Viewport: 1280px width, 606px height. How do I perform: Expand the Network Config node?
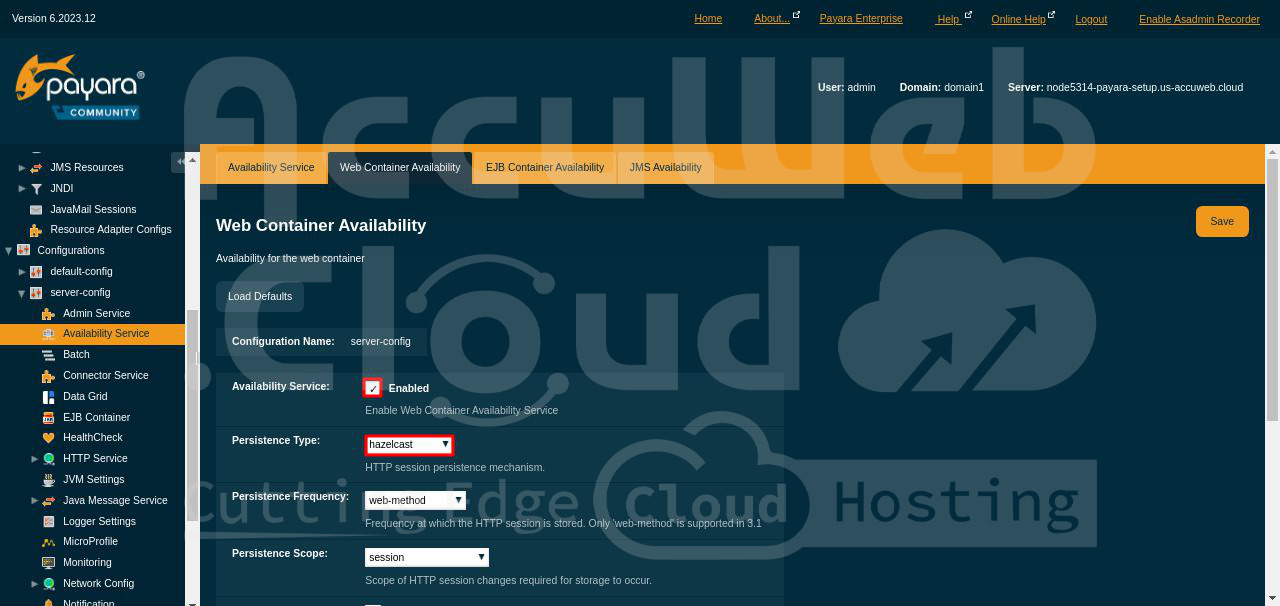coord(35,584)
